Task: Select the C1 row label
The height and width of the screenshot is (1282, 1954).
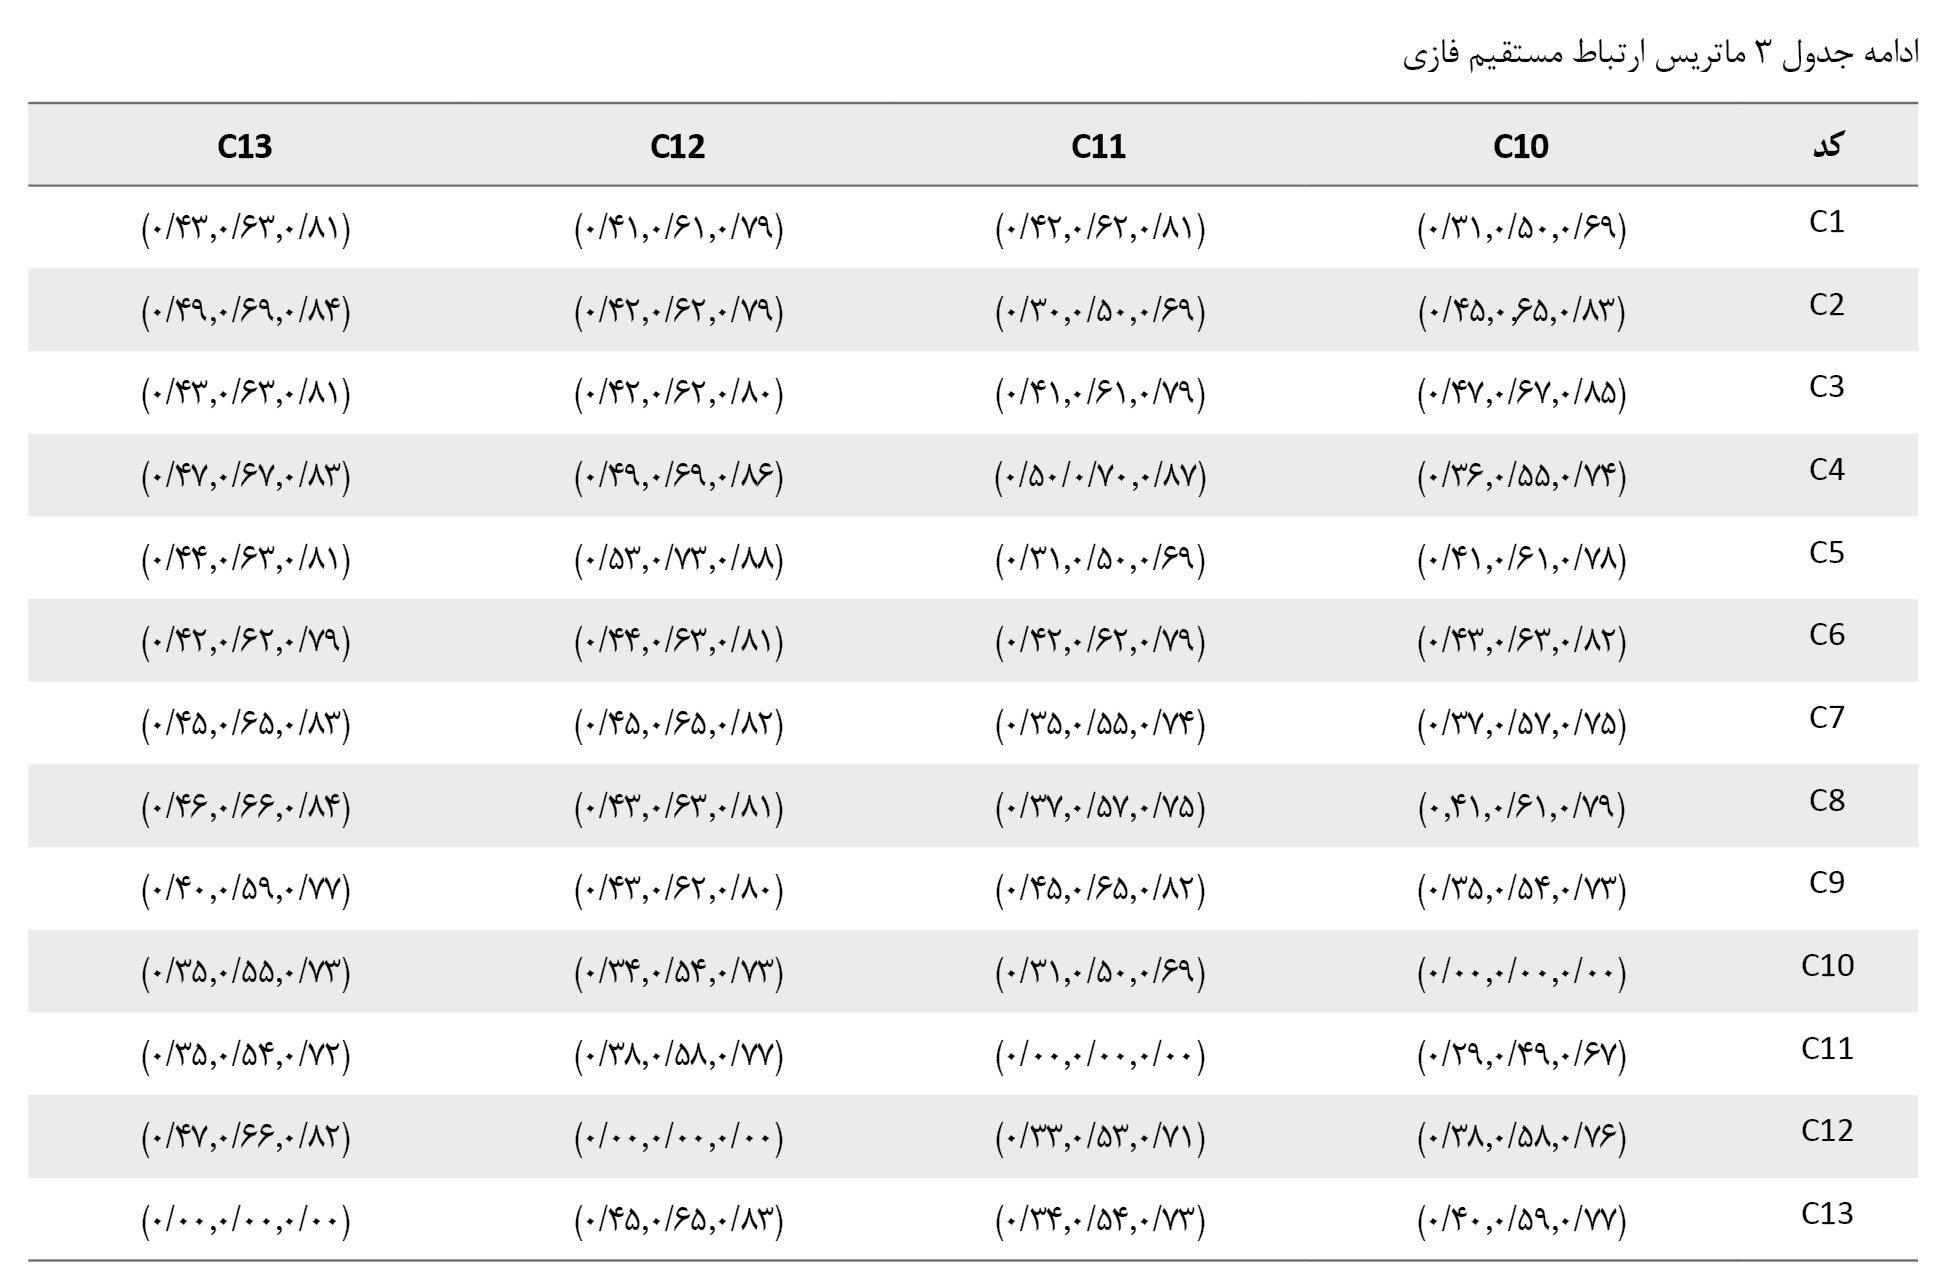Action: [1827, 222]
